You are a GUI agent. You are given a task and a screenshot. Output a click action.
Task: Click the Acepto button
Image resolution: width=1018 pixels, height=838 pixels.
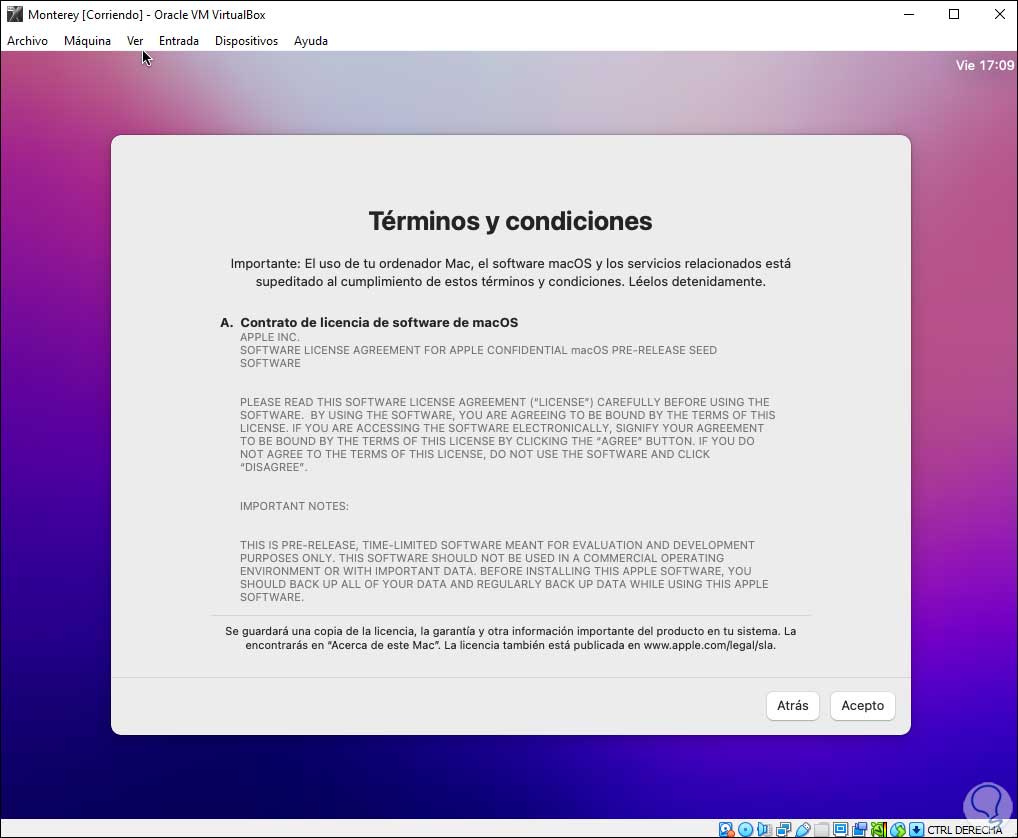pyautogui.click(x=862, y=706)
